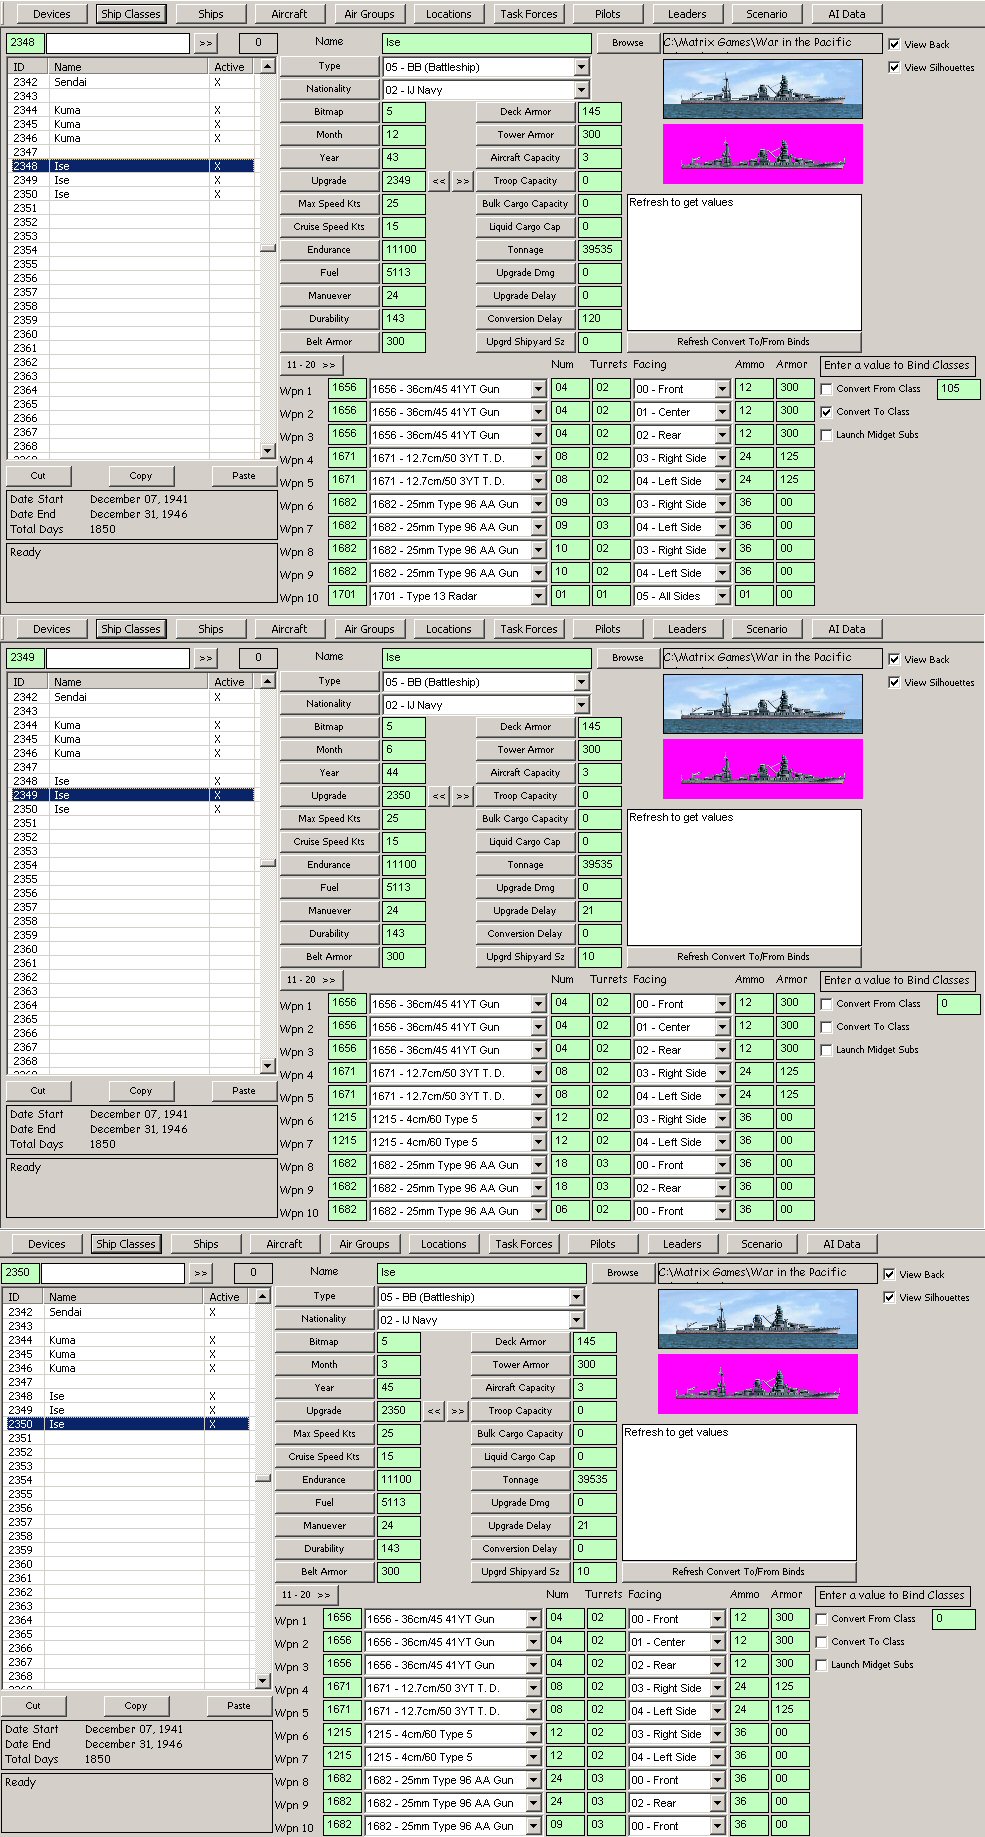This screenshot has height=1837, width=985.
Task: Show weapons 11 - 20 in class 2348 window
Action: click(311, 365)
